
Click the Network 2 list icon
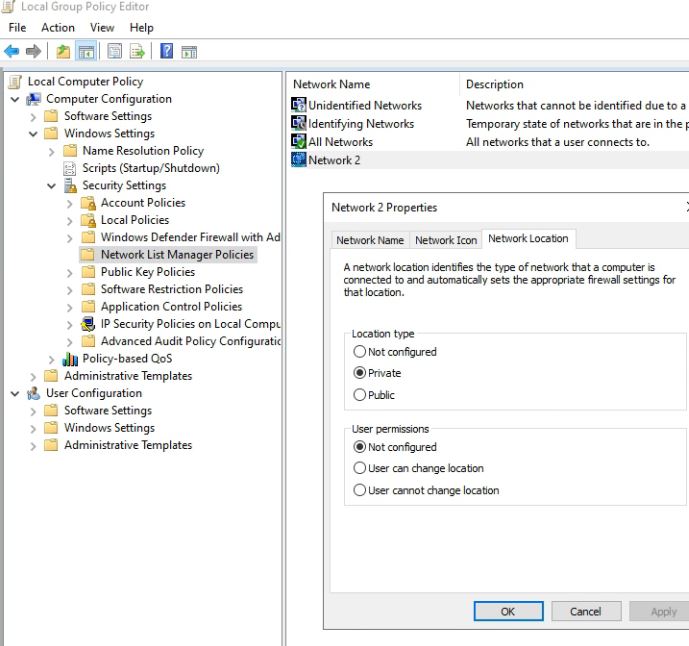(299, 160)
